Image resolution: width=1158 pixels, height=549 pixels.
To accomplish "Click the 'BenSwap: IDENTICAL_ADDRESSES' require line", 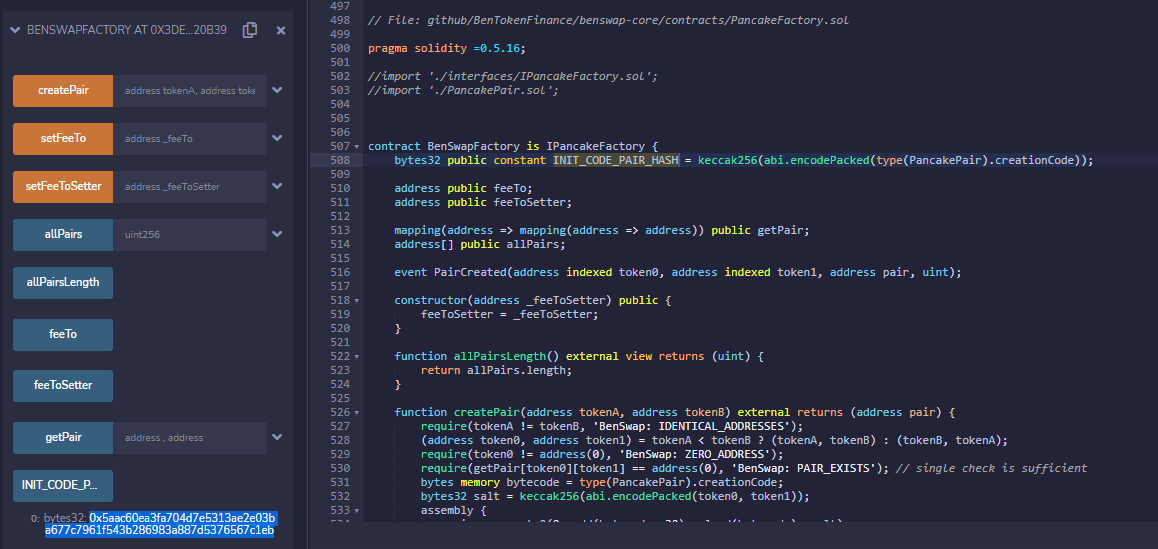I will pos(611,426).
